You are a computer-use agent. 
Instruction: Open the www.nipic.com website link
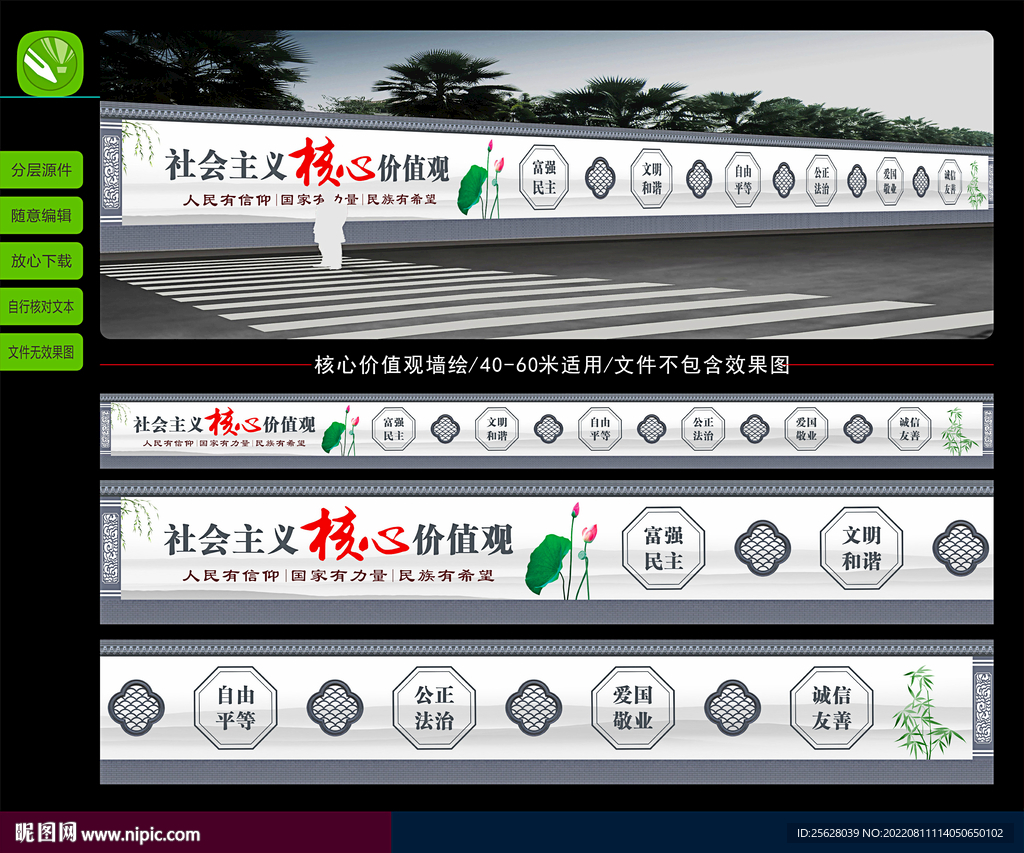pyautogui.click(x=141, y=834)
